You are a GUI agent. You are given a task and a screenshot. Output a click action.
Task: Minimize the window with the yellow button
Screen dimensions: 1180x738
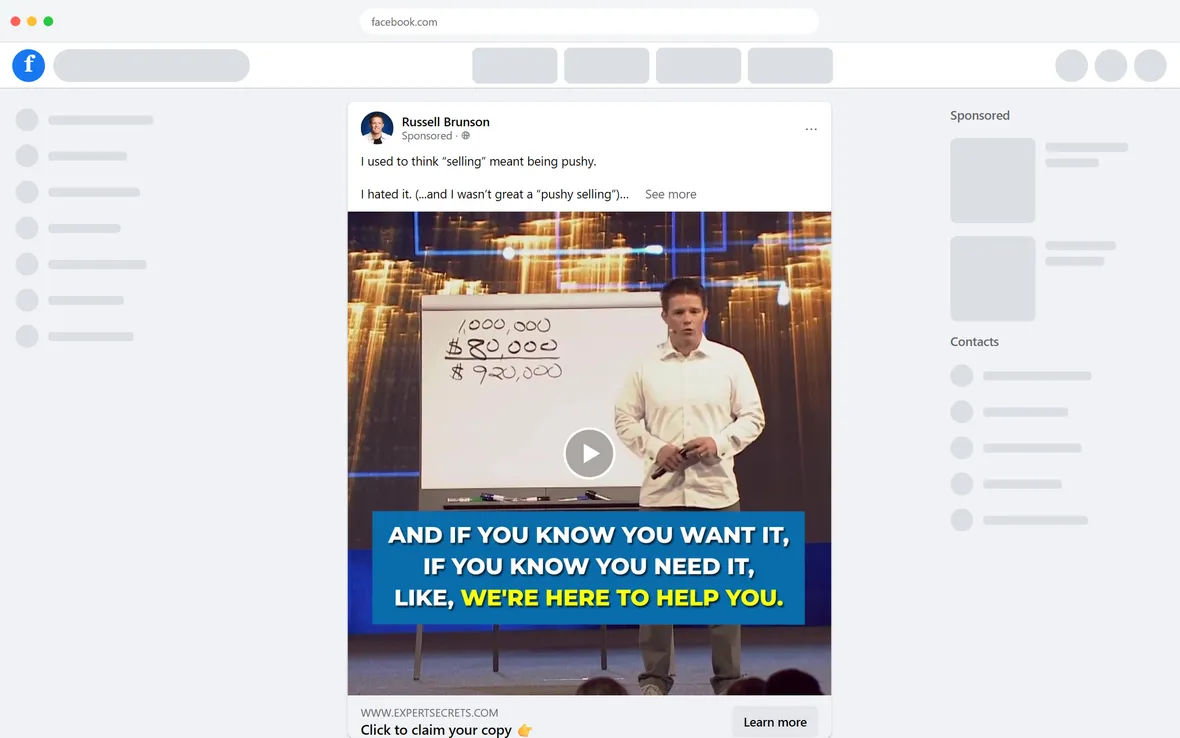[x=32, y=21]
